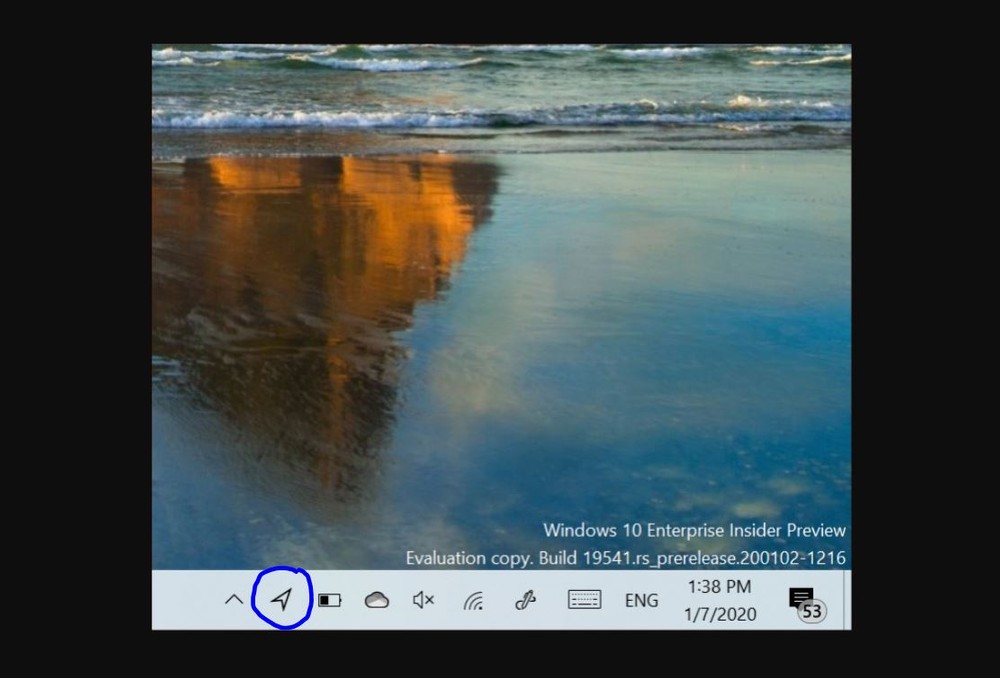The image size is (1000, 678).
Task: Click empty taskbar area left of chevron
Action: click(185, 600)
